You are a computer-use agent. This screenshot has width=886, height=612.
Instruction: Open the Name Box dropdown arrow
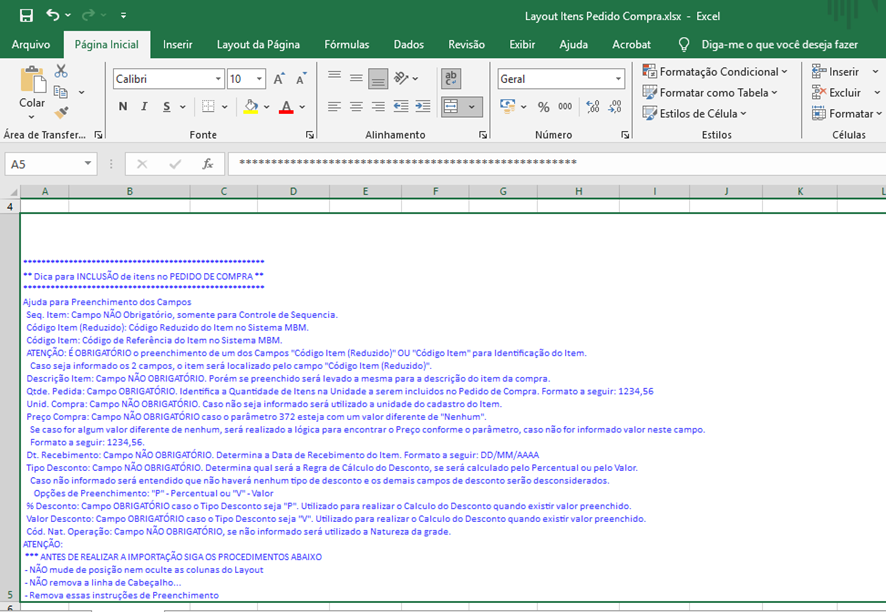(x=89, y=164)
